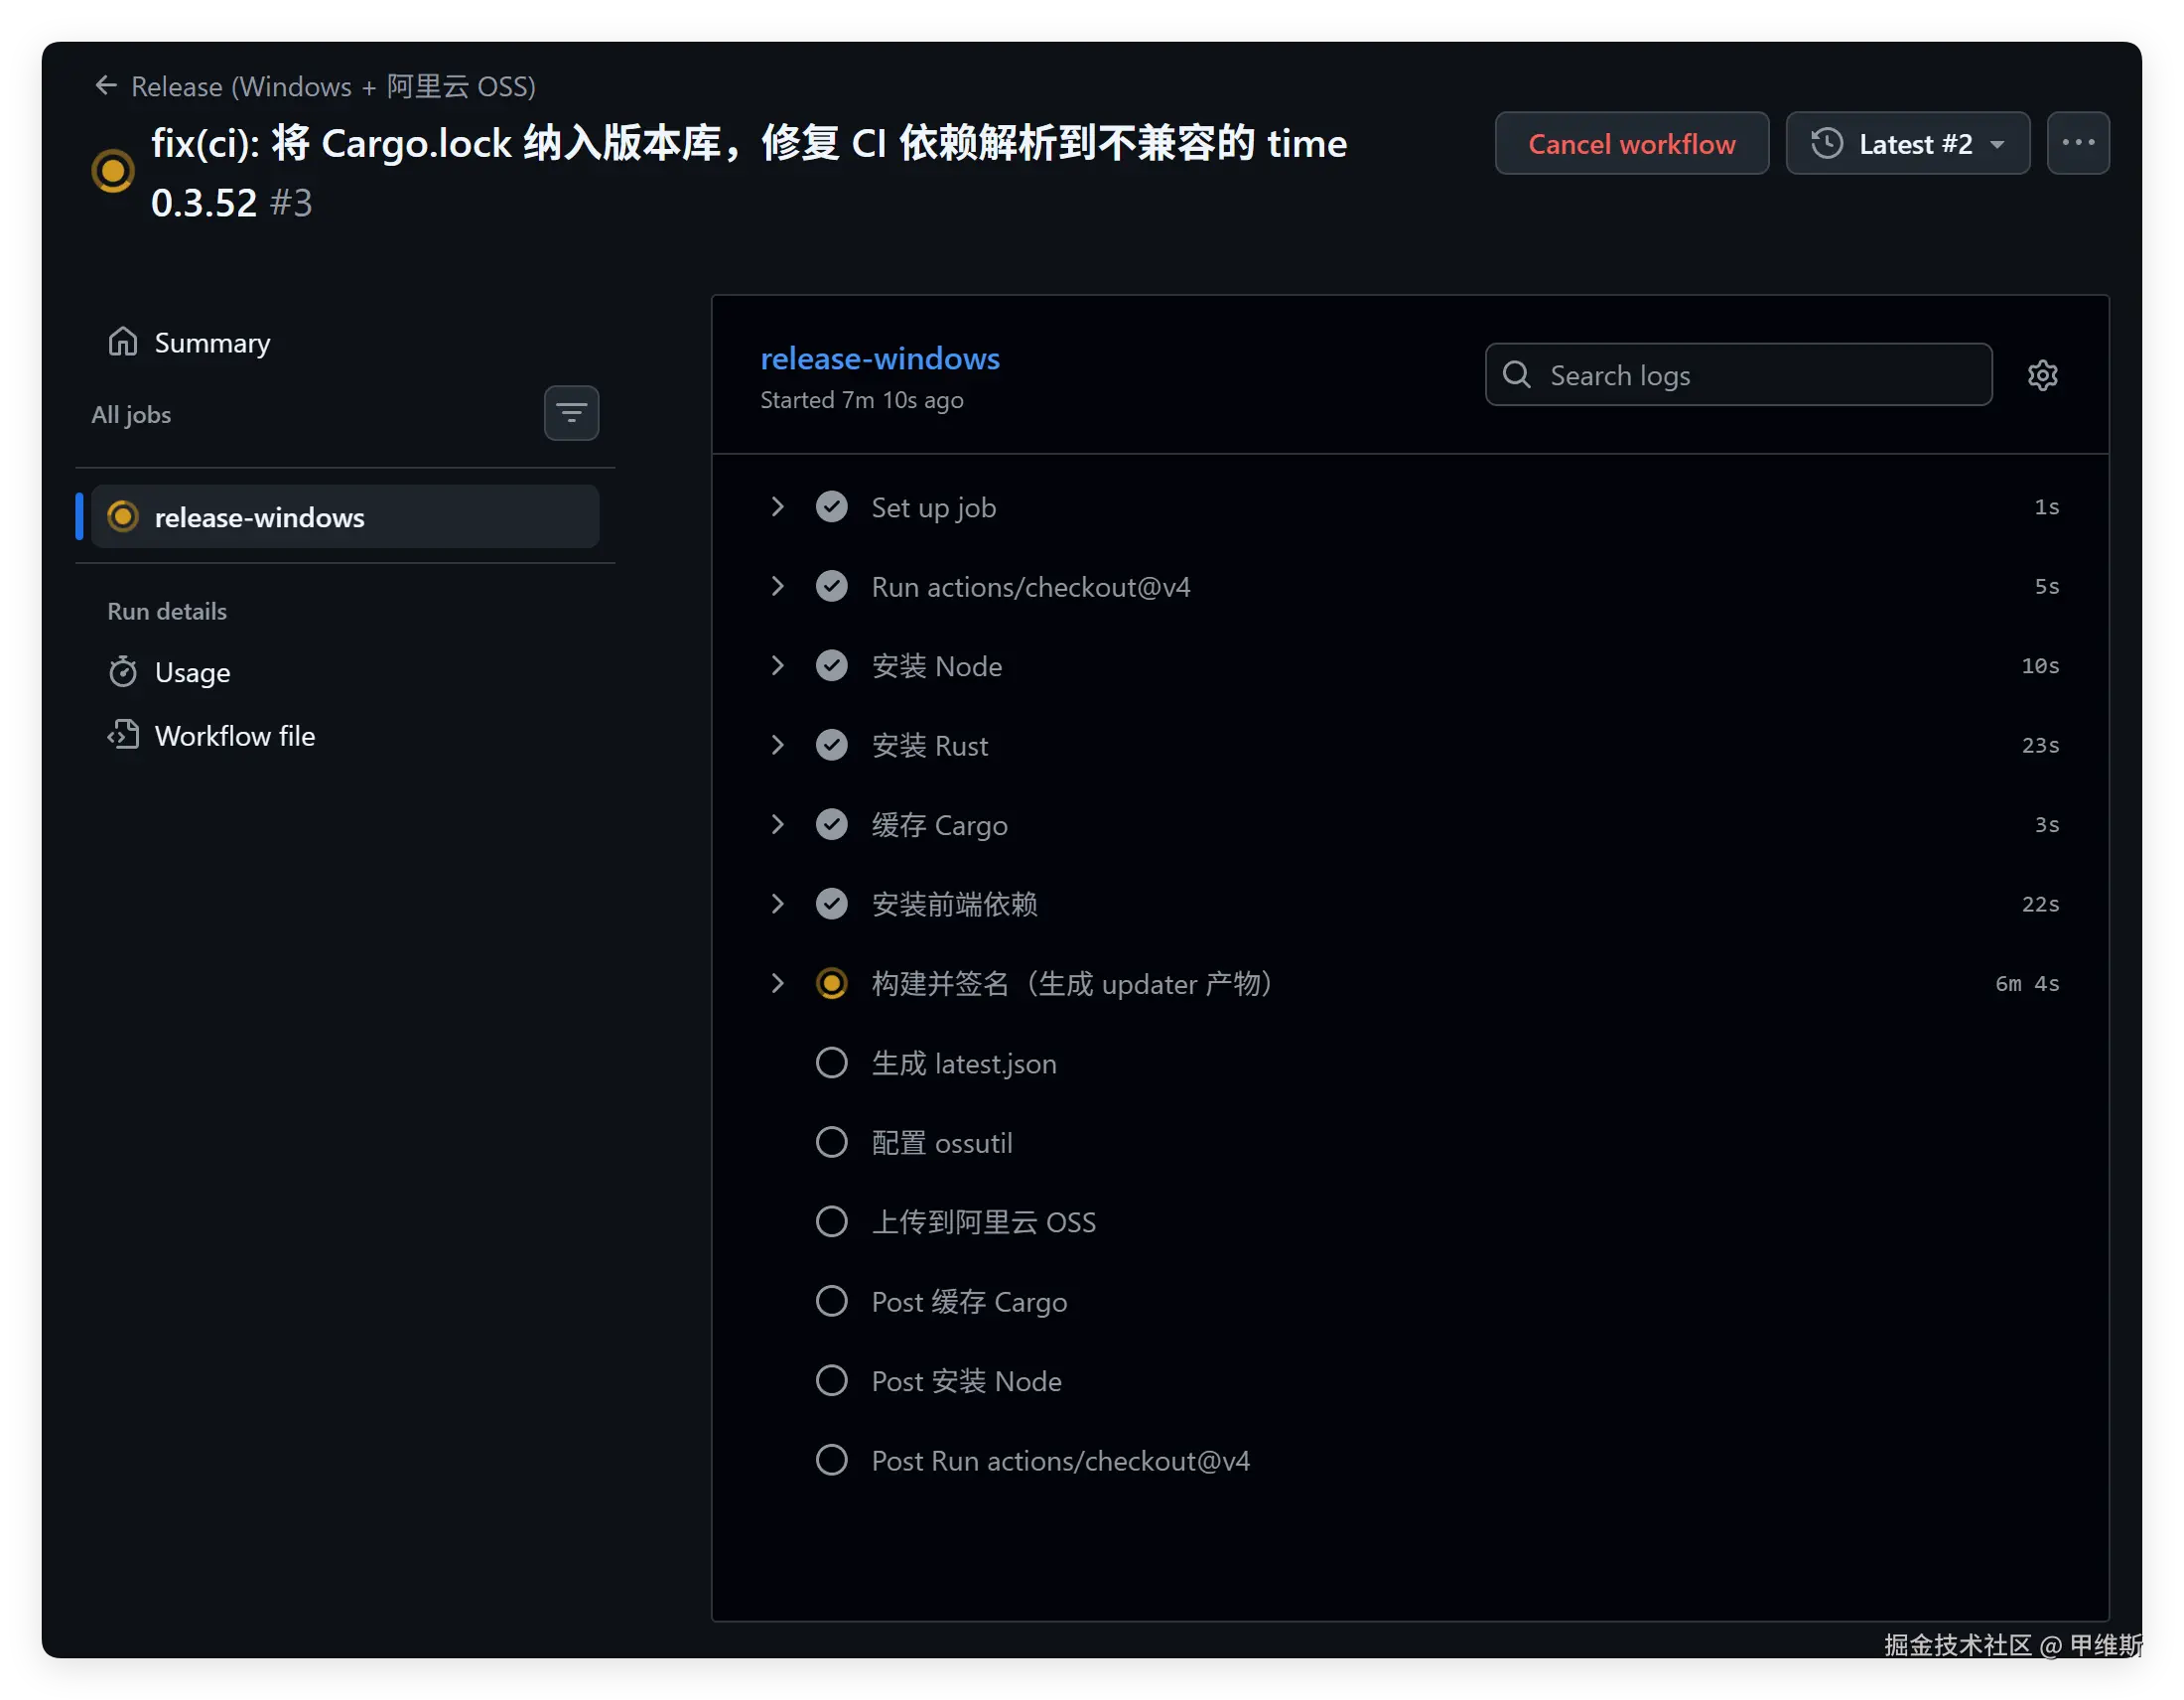Click the back arrow beside Release workflow name

pos(106,86)
